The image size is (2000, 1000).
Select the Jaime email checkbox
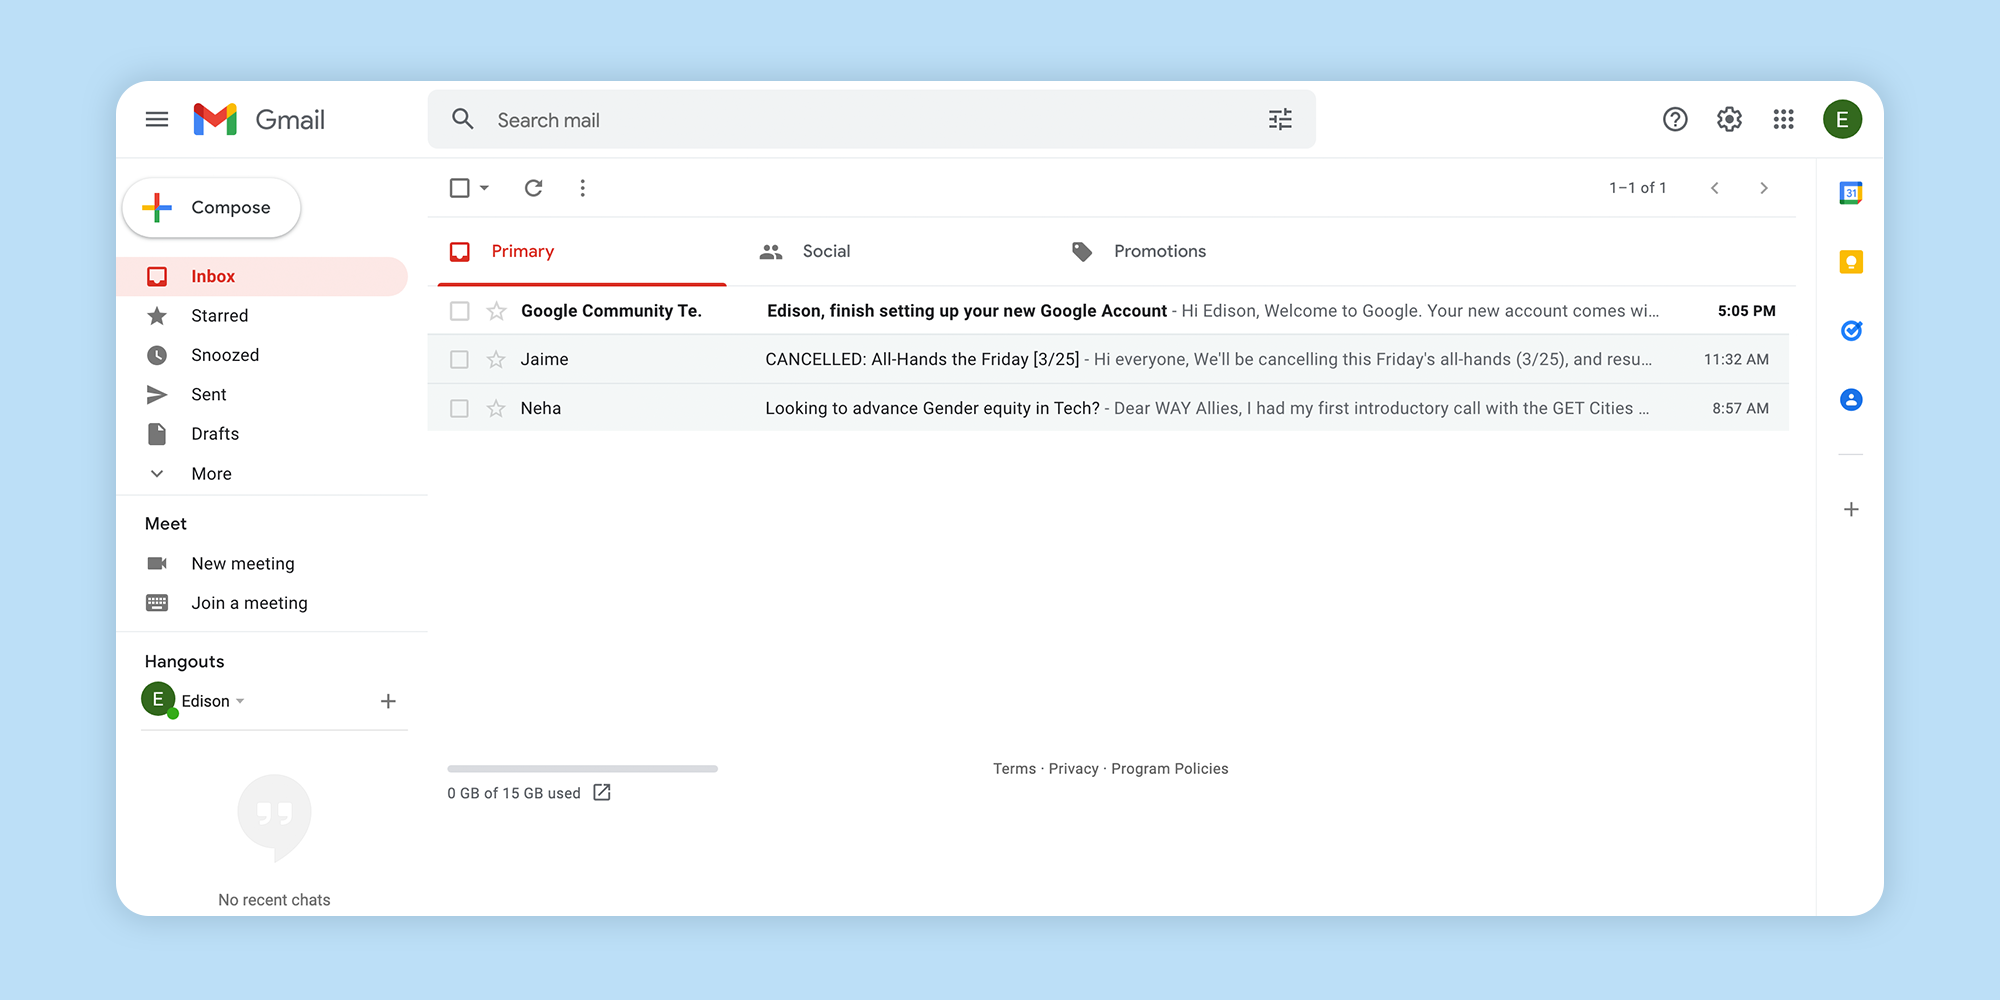tap(460, 359)
